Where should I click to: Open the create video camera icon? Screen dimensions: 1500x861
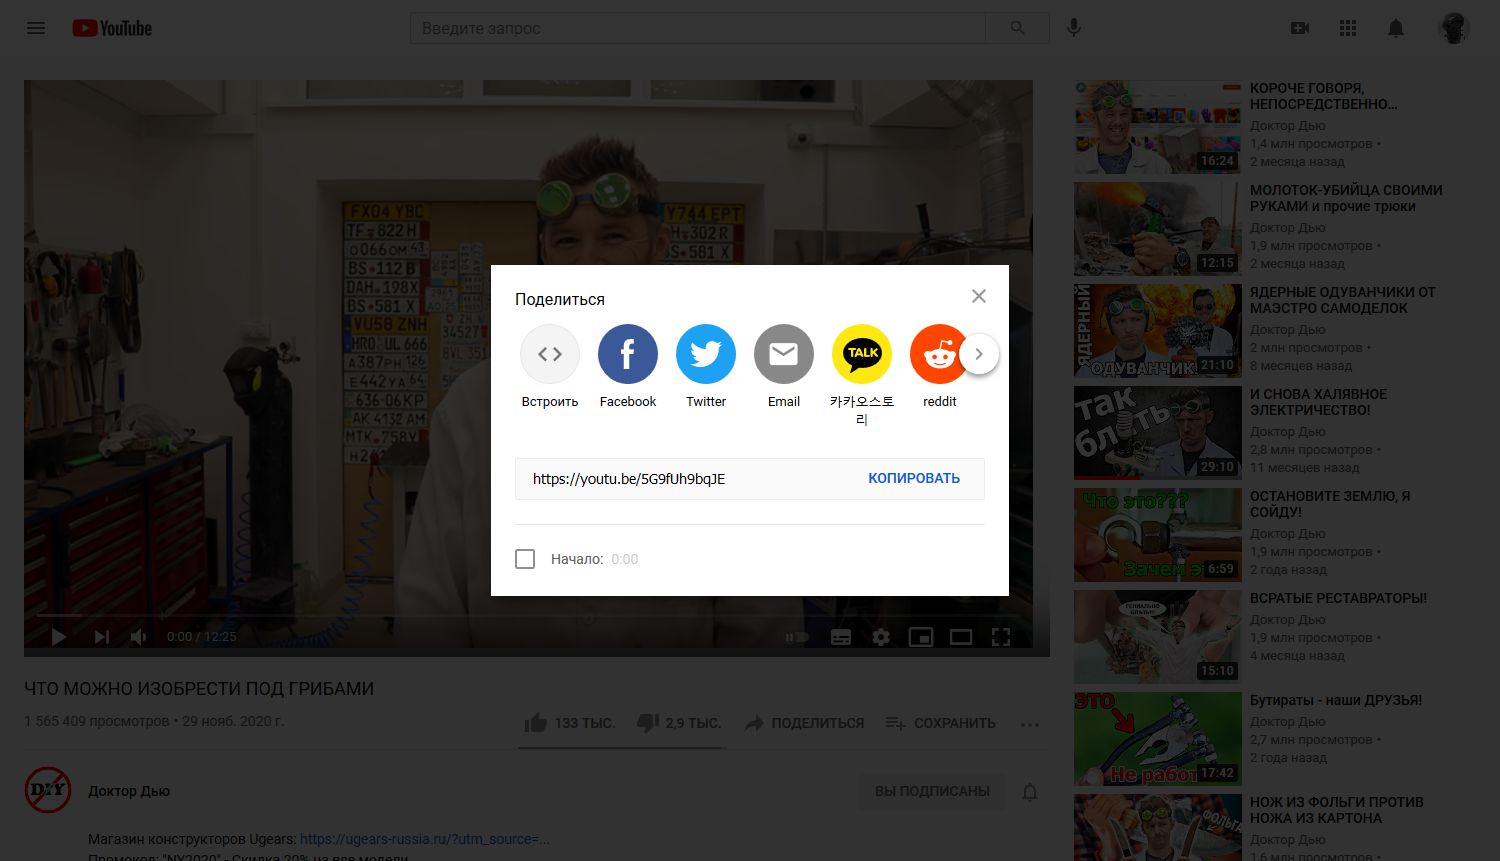[1300, 28]
